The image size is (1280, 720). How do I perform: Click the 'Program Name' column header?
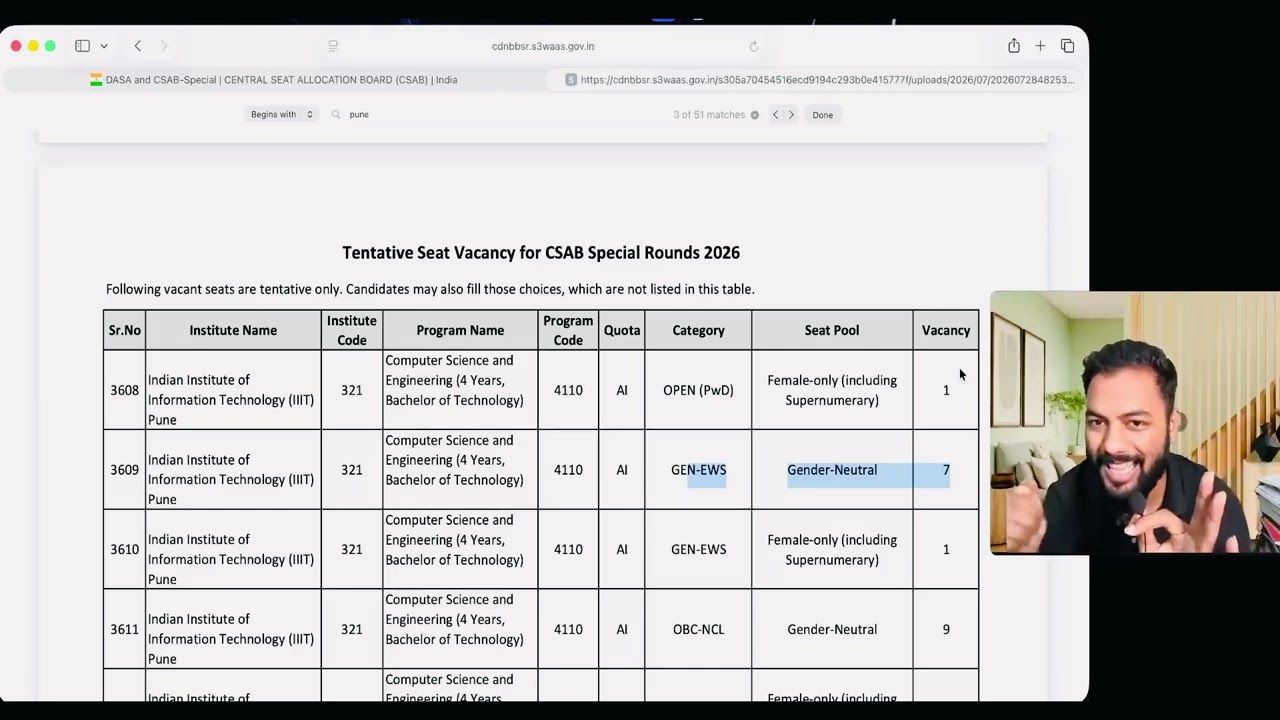click(460, 330)
